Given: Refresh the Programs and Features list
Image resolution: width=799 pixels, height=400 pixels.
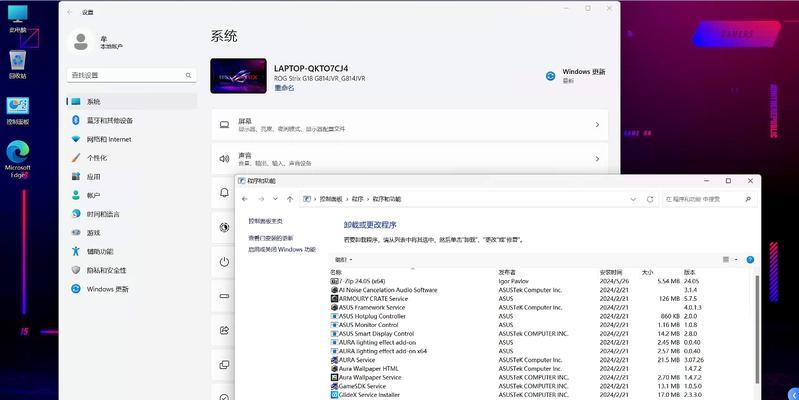Looking at the screenshot, I should (650, 199).
